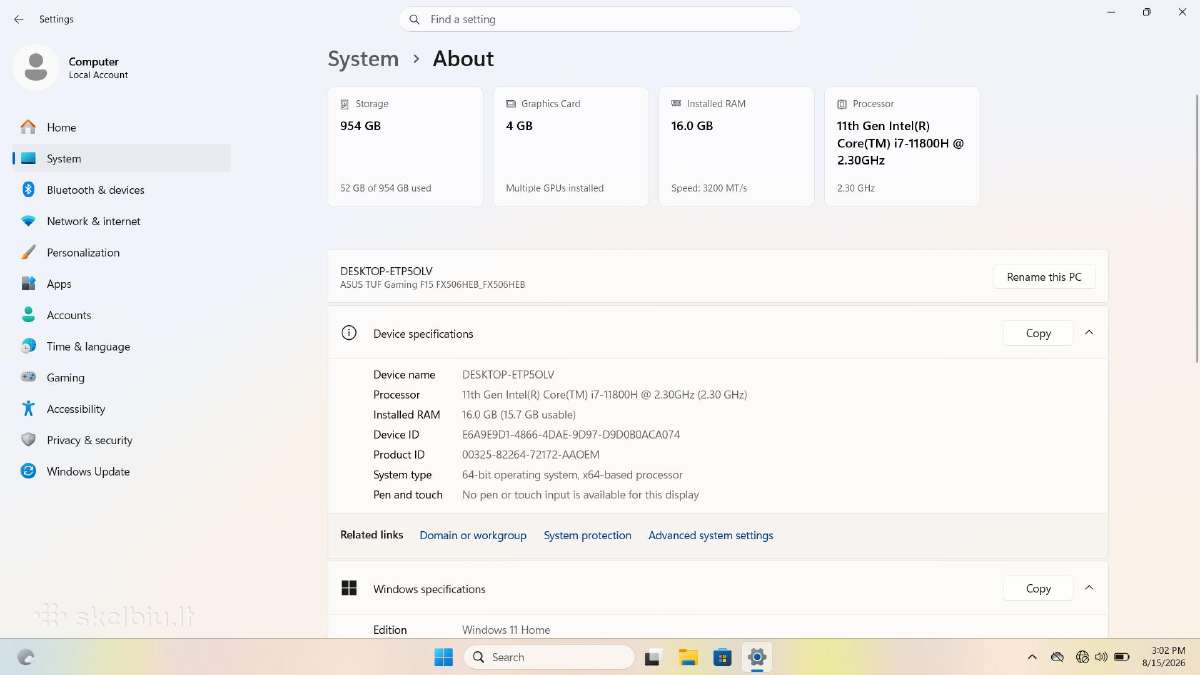The height and width of the screenshot is (675, 1200).
Task: Click the 'Windows 11 Home' edition text
Action: (506, 630)
